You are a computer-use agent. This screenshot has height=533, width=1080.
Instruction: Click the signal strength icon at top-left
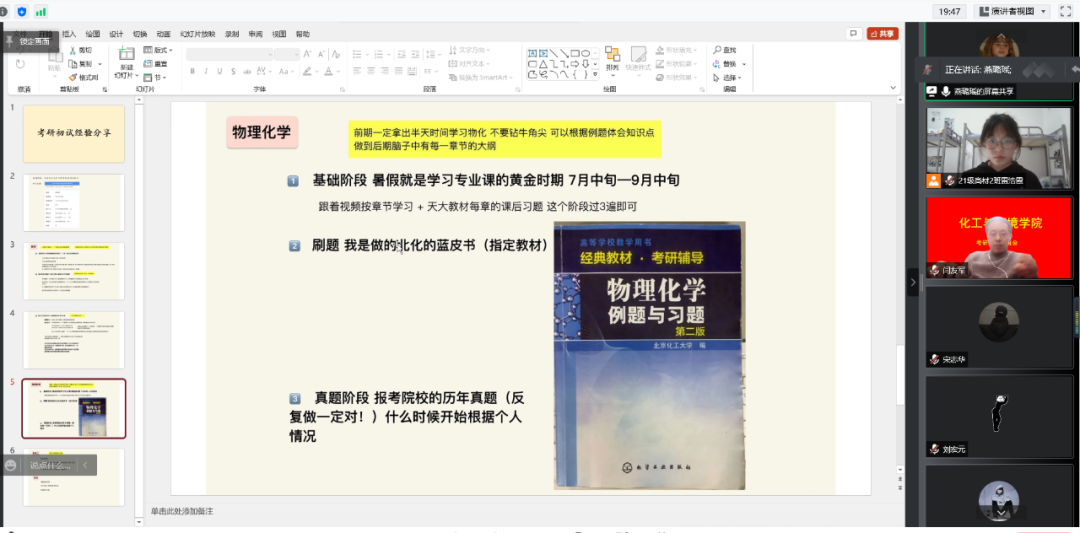point(41,11)
